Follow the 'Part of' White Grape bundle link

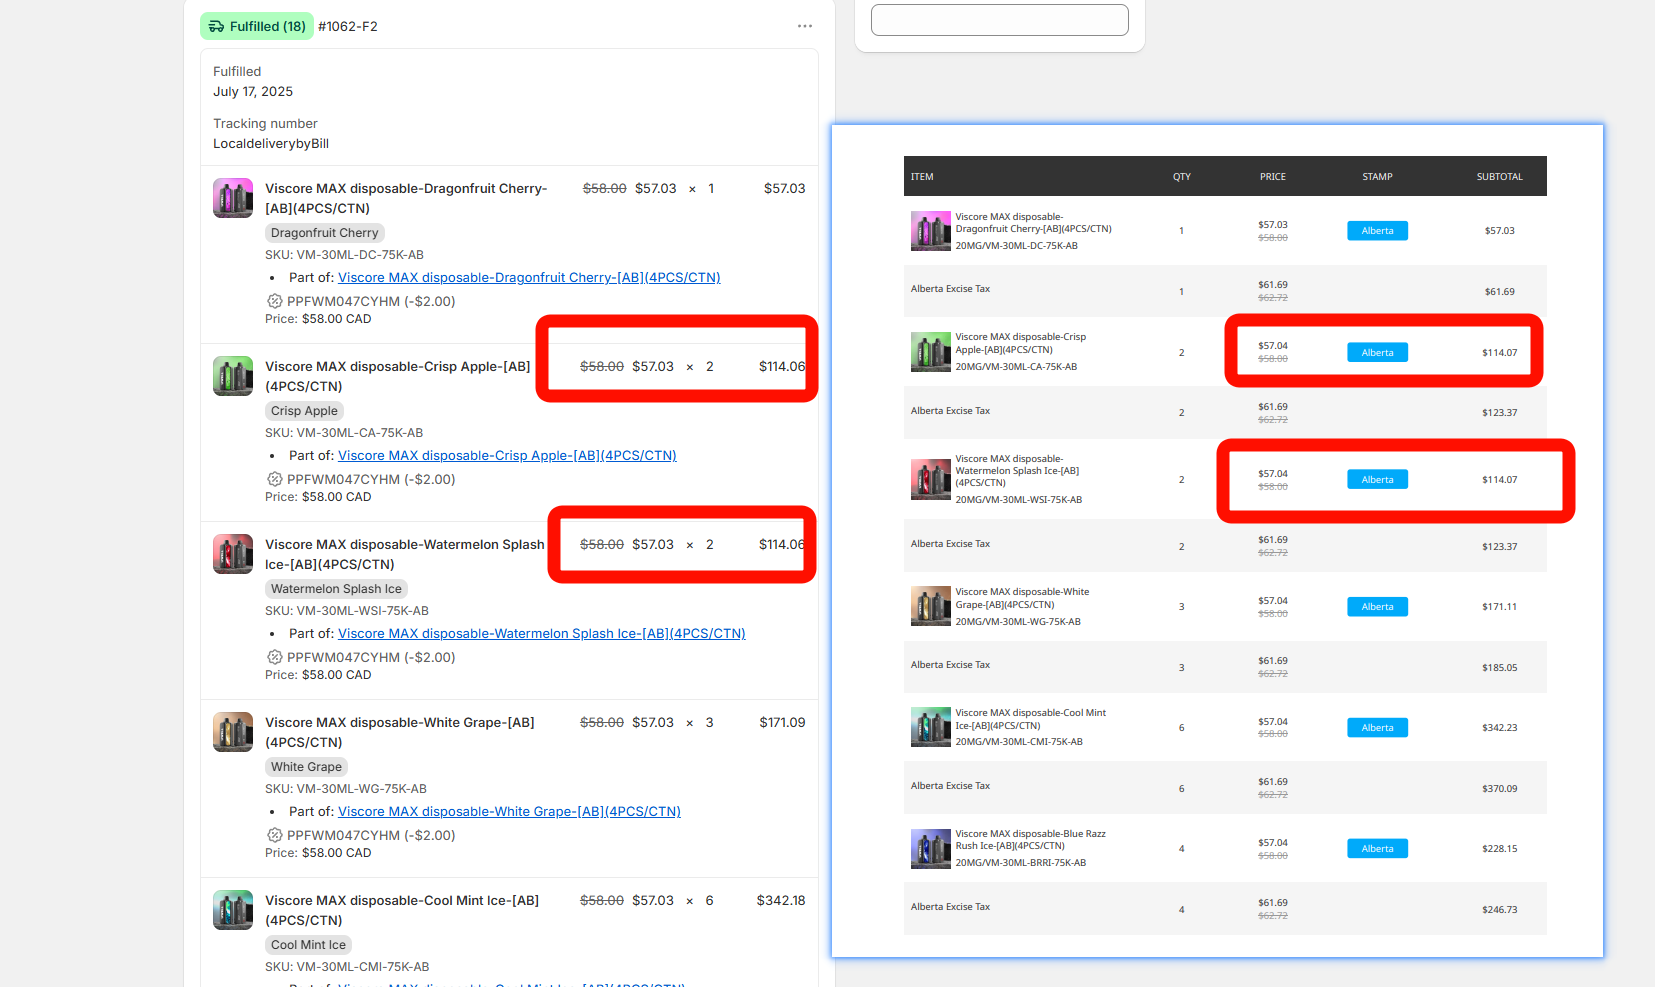click(509, 811)
